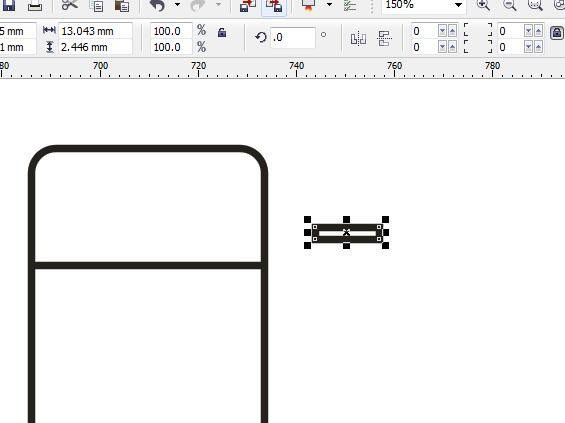Screen dimensions: 565x423
Task: Decrease the top-left corner roundness value
Action: pos(442,31)
